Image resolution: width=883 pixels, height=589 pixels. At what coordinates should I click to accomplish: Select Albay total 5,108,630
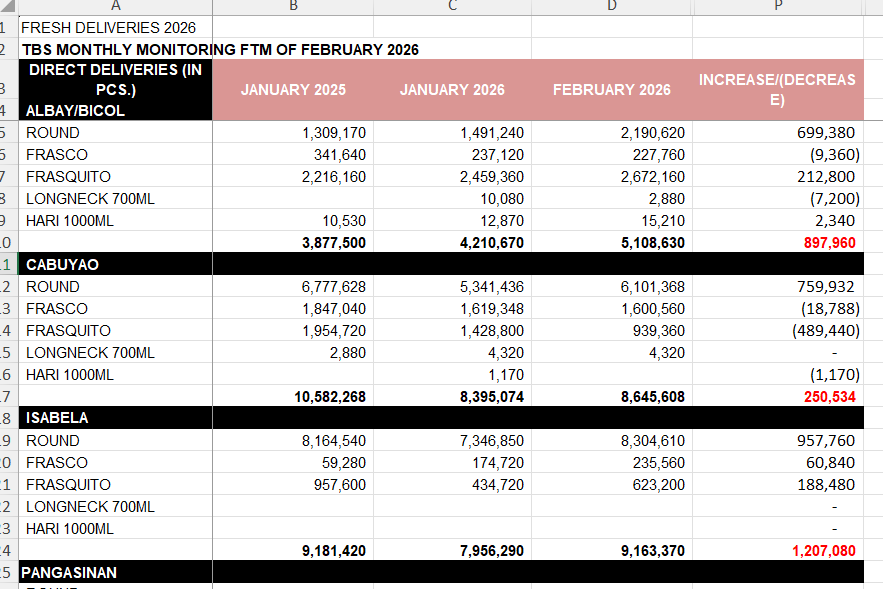tap(612, 243)
